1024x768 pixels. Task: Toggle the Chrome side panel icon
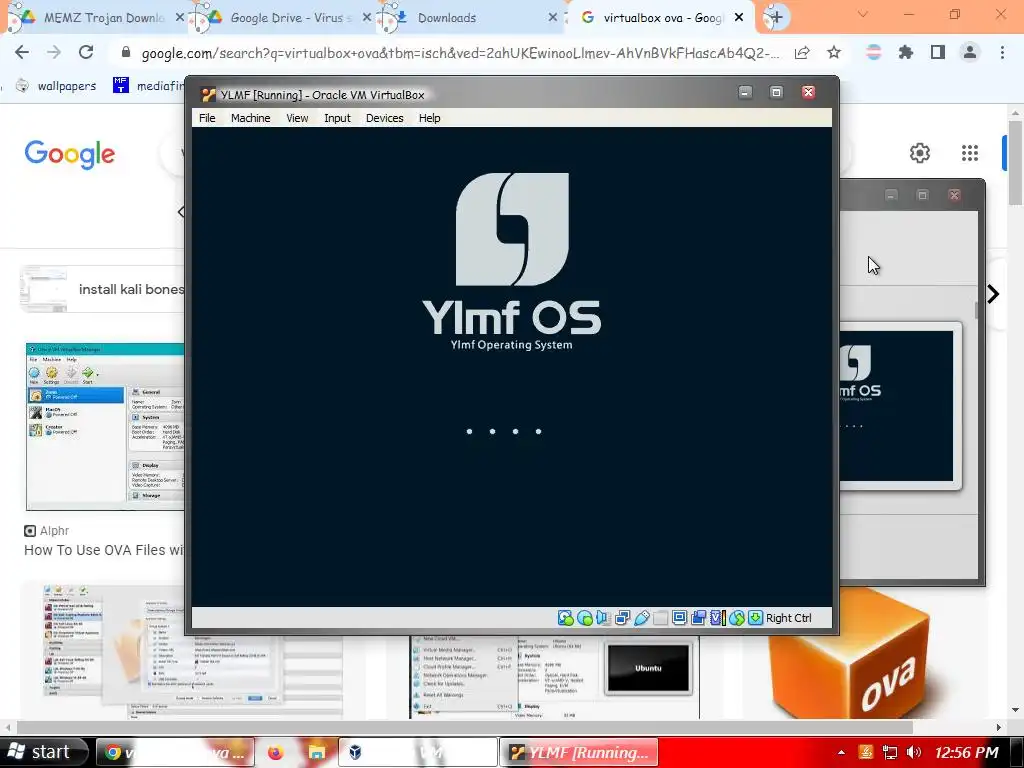[938, 52]
